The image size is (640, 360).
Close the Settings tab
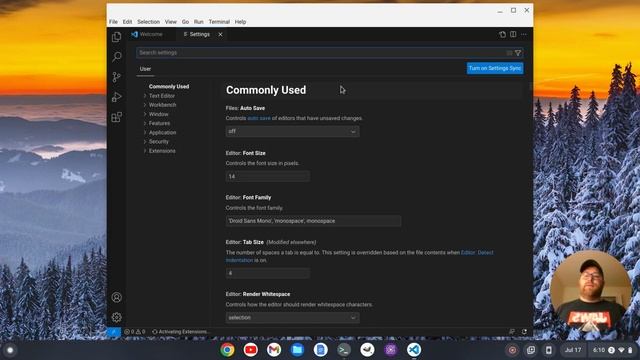click(x=220, y=34)
